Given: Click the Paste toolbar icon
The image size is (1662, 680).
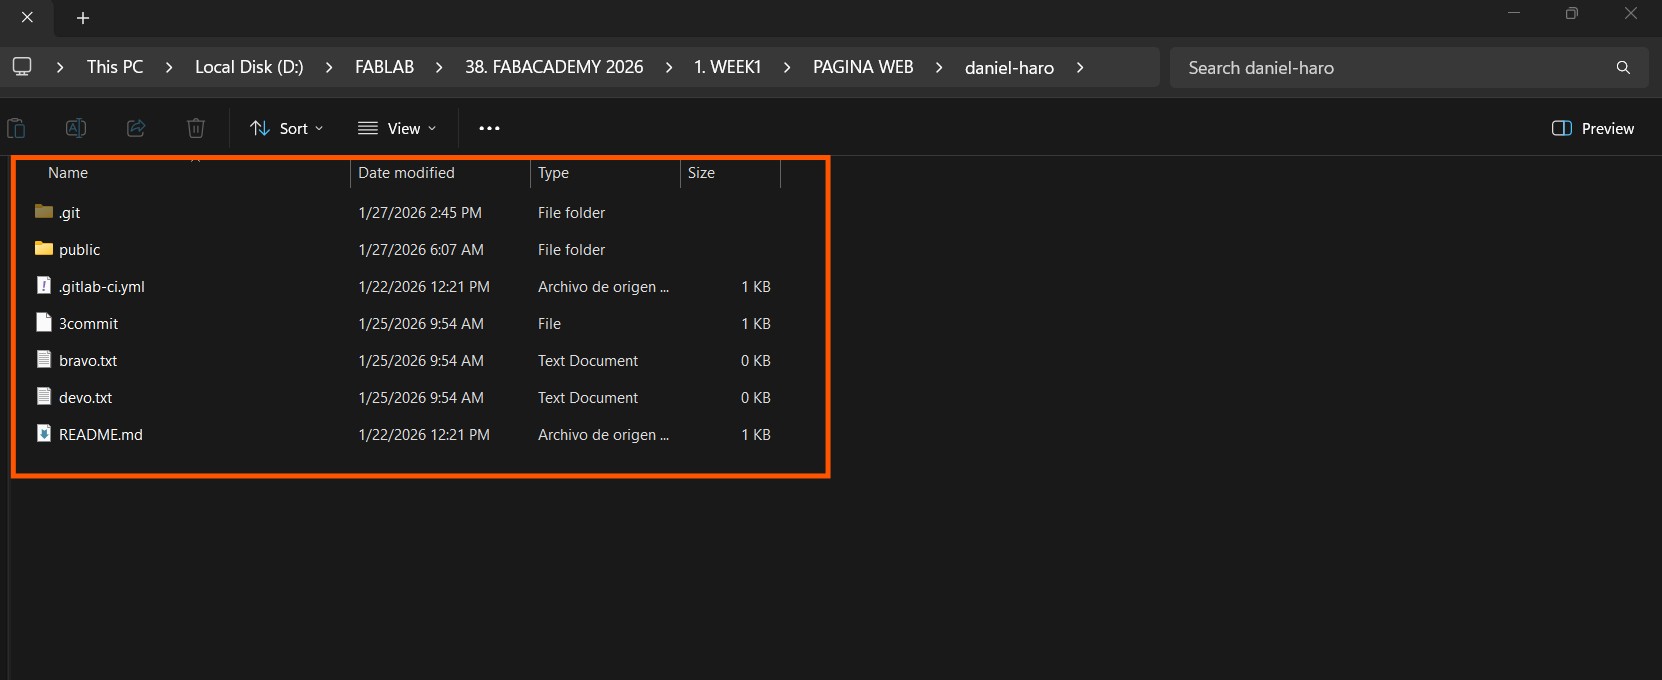Looking at the screenshot, I should (16, 128).
